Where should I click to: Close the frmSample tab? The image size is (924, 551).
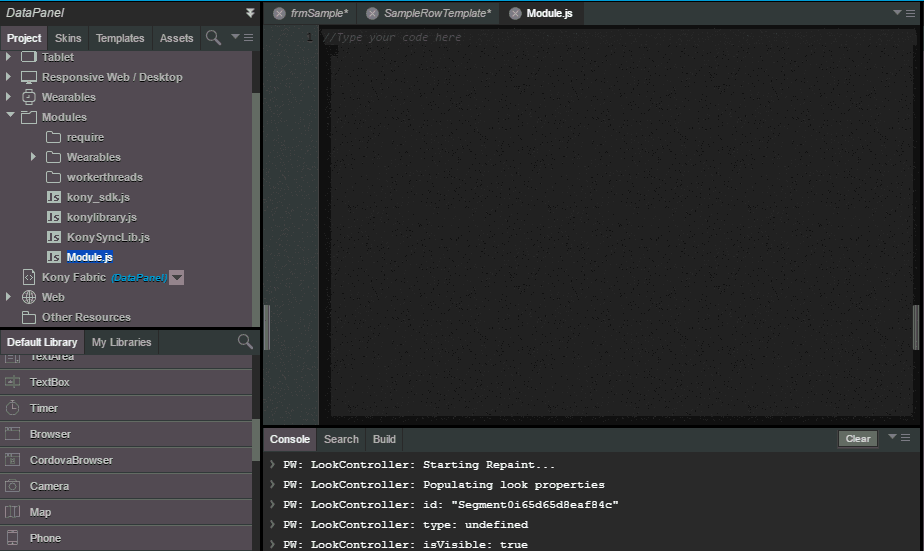click(x=280, y=14)
